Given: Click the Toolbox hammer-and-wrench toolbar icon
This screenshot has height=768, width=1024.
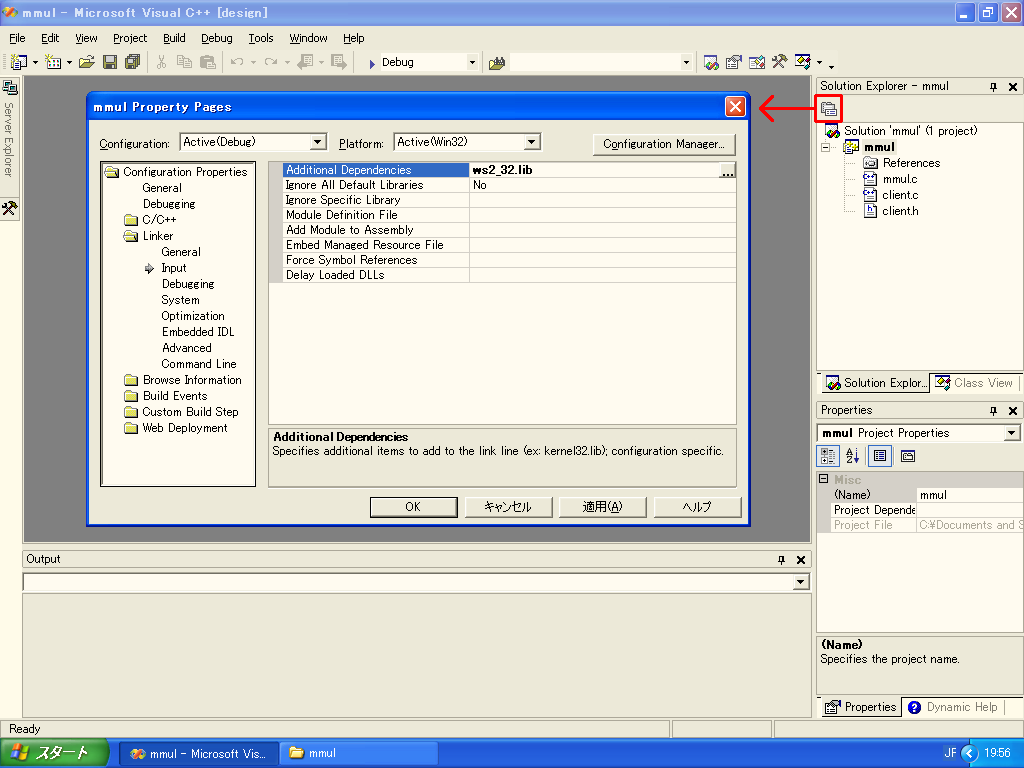Looking at the screenshot, I should 780,62.
